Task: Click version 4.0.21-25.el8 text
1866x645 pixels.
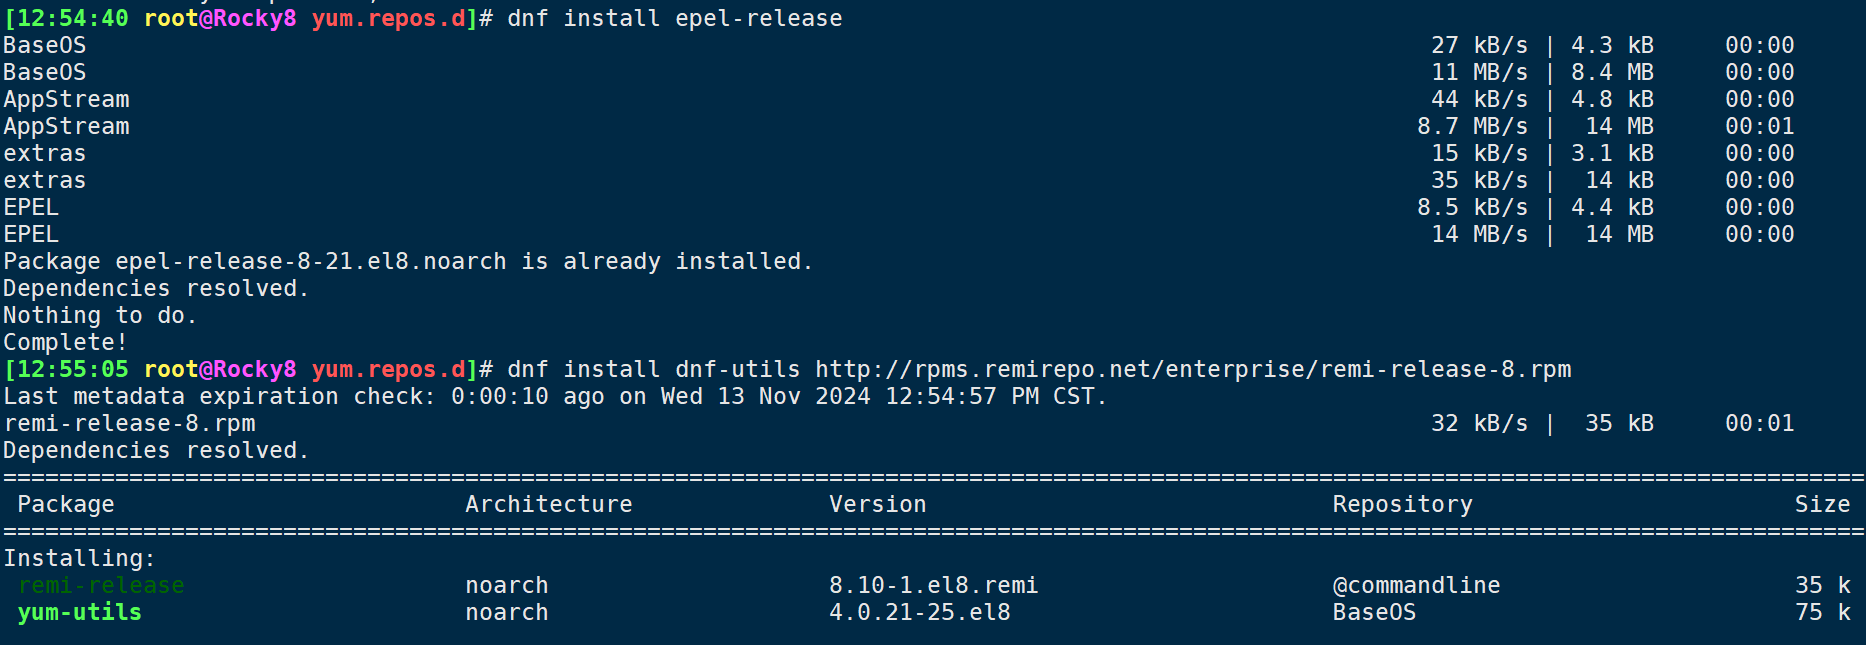Action: point(919,612)
